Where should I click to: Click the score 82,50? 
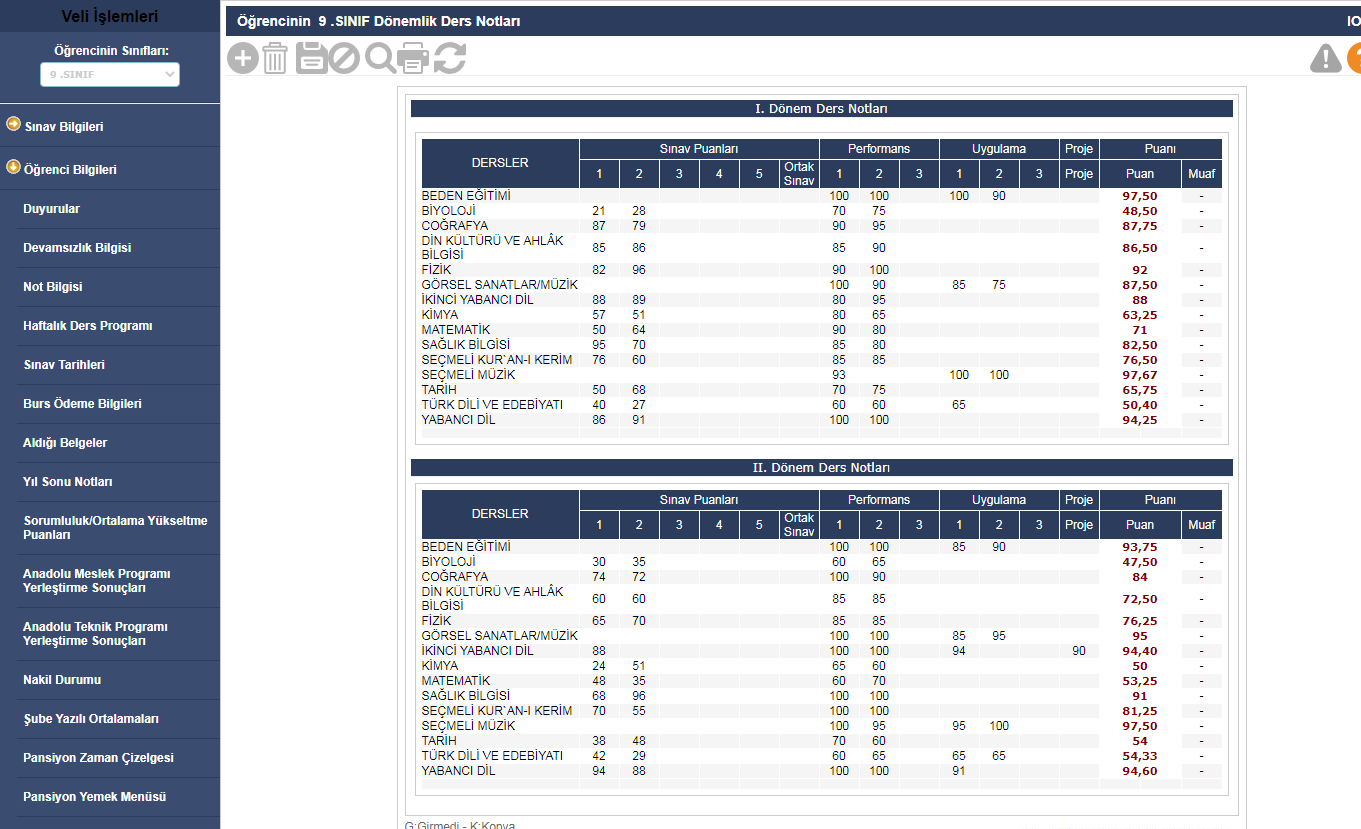click(x=1140, y=345)
